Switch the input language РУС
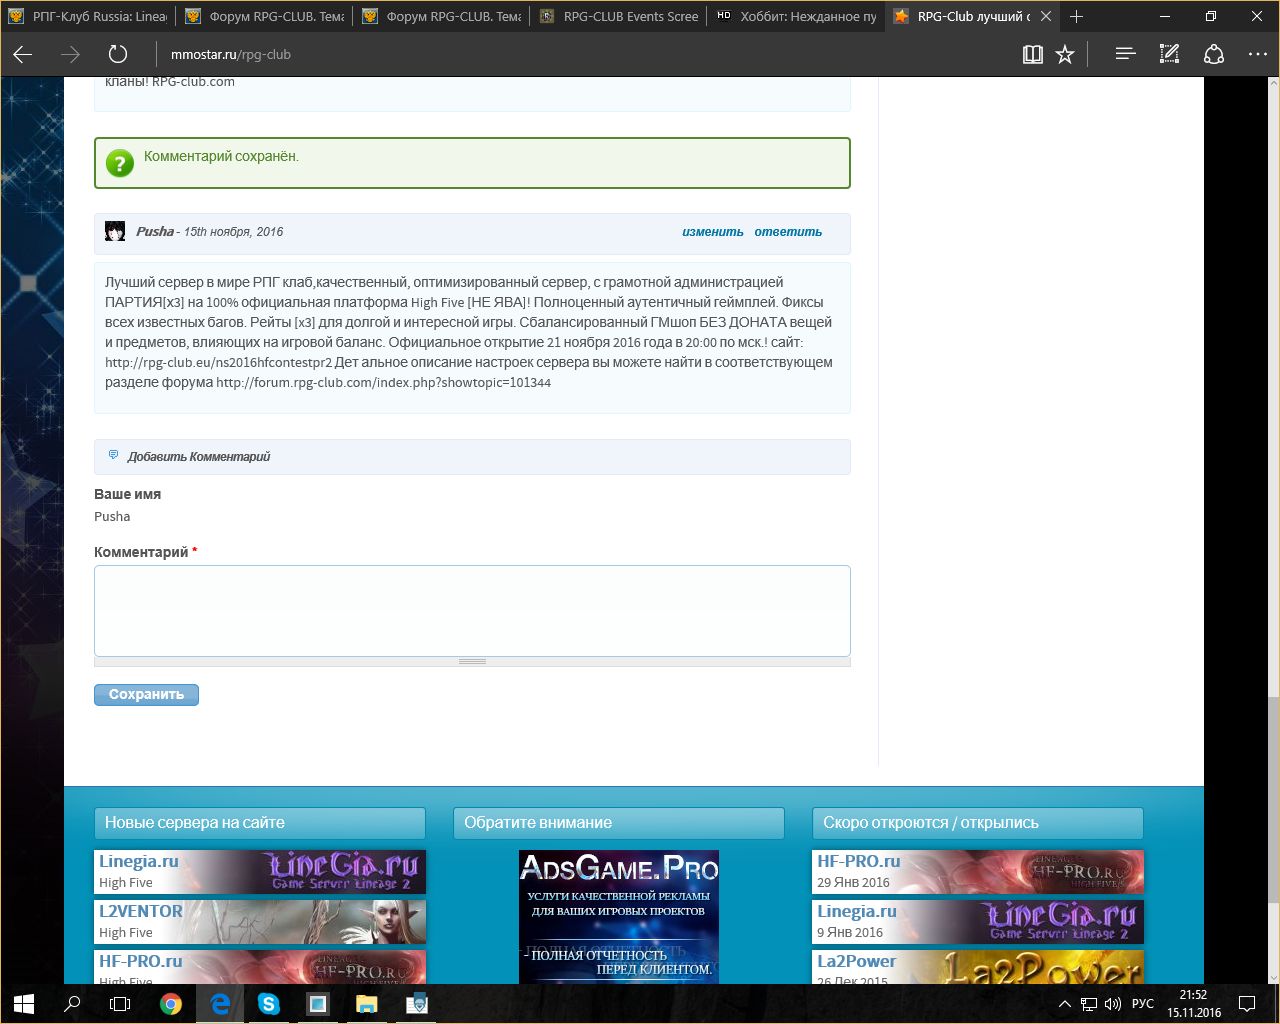 [x=1142, y=1004]
